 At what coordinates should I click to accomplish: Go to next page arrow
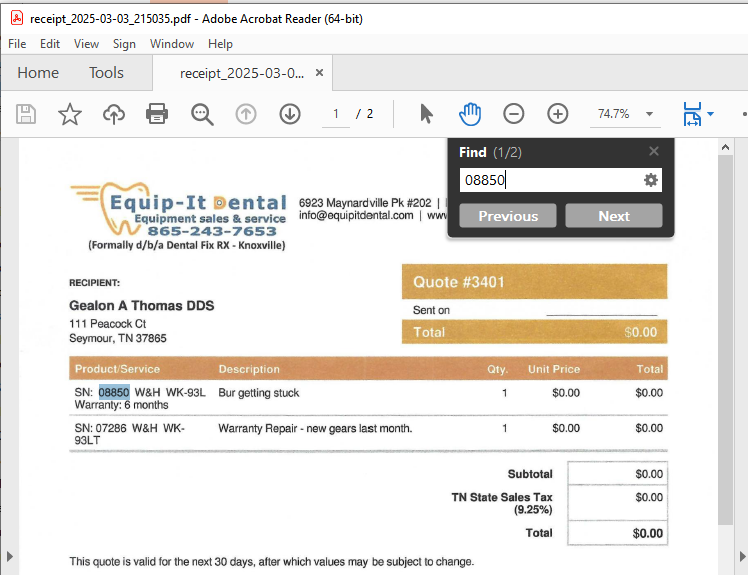[x=290, y=114]
